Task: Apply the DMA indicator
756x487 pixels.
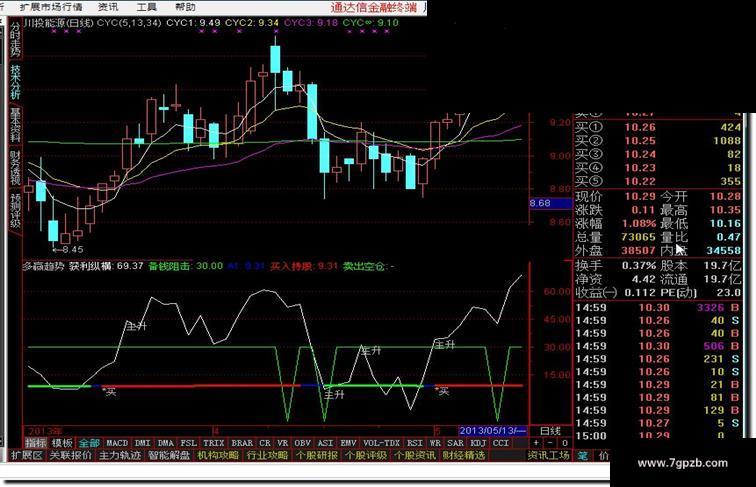Action: pyautogui.click(x=166, y=443)
